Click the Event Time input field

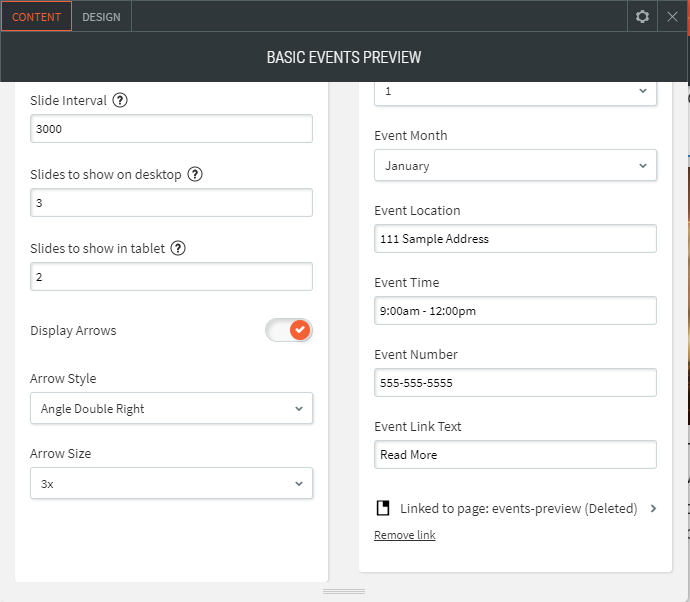pyautogui.click(x=515, y=311)
